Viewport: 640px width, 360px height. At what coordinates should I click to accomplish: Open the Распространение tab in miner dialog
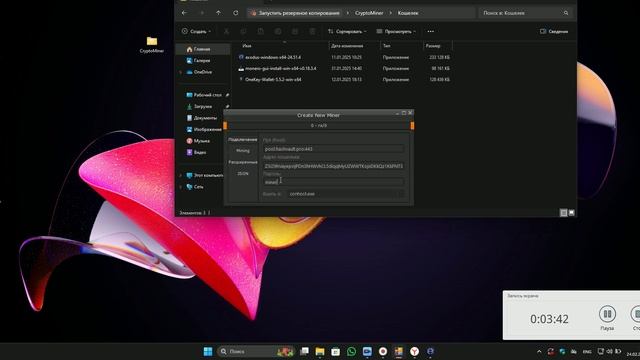point(242,162)
